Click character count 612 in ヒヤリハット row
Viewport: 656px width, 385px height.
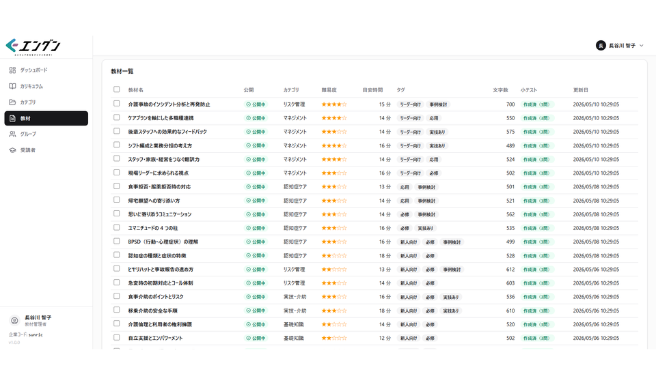coord(510,270)
